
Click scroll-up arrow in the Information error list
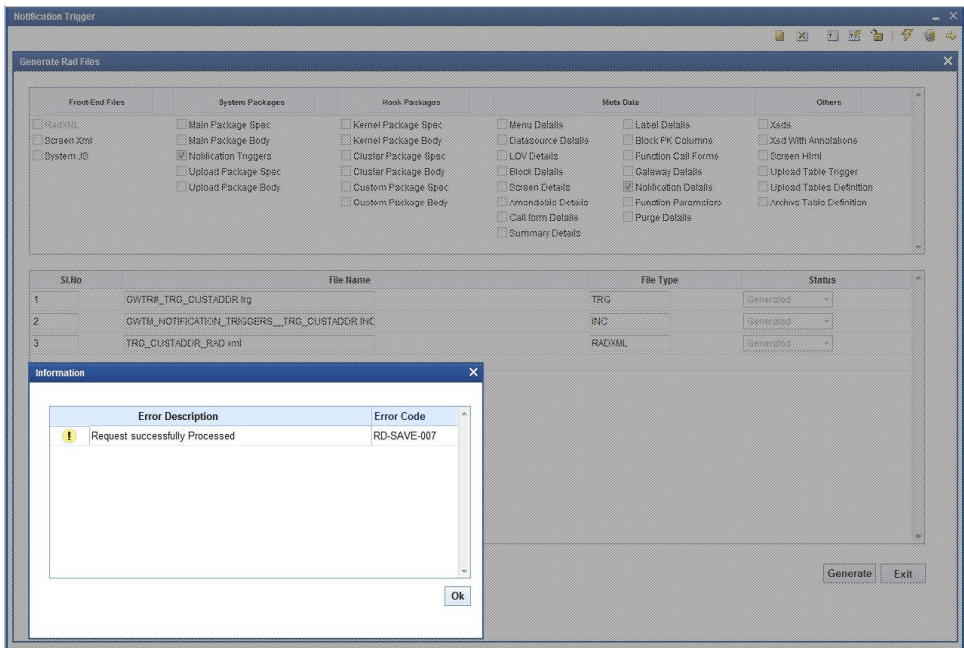464,414
